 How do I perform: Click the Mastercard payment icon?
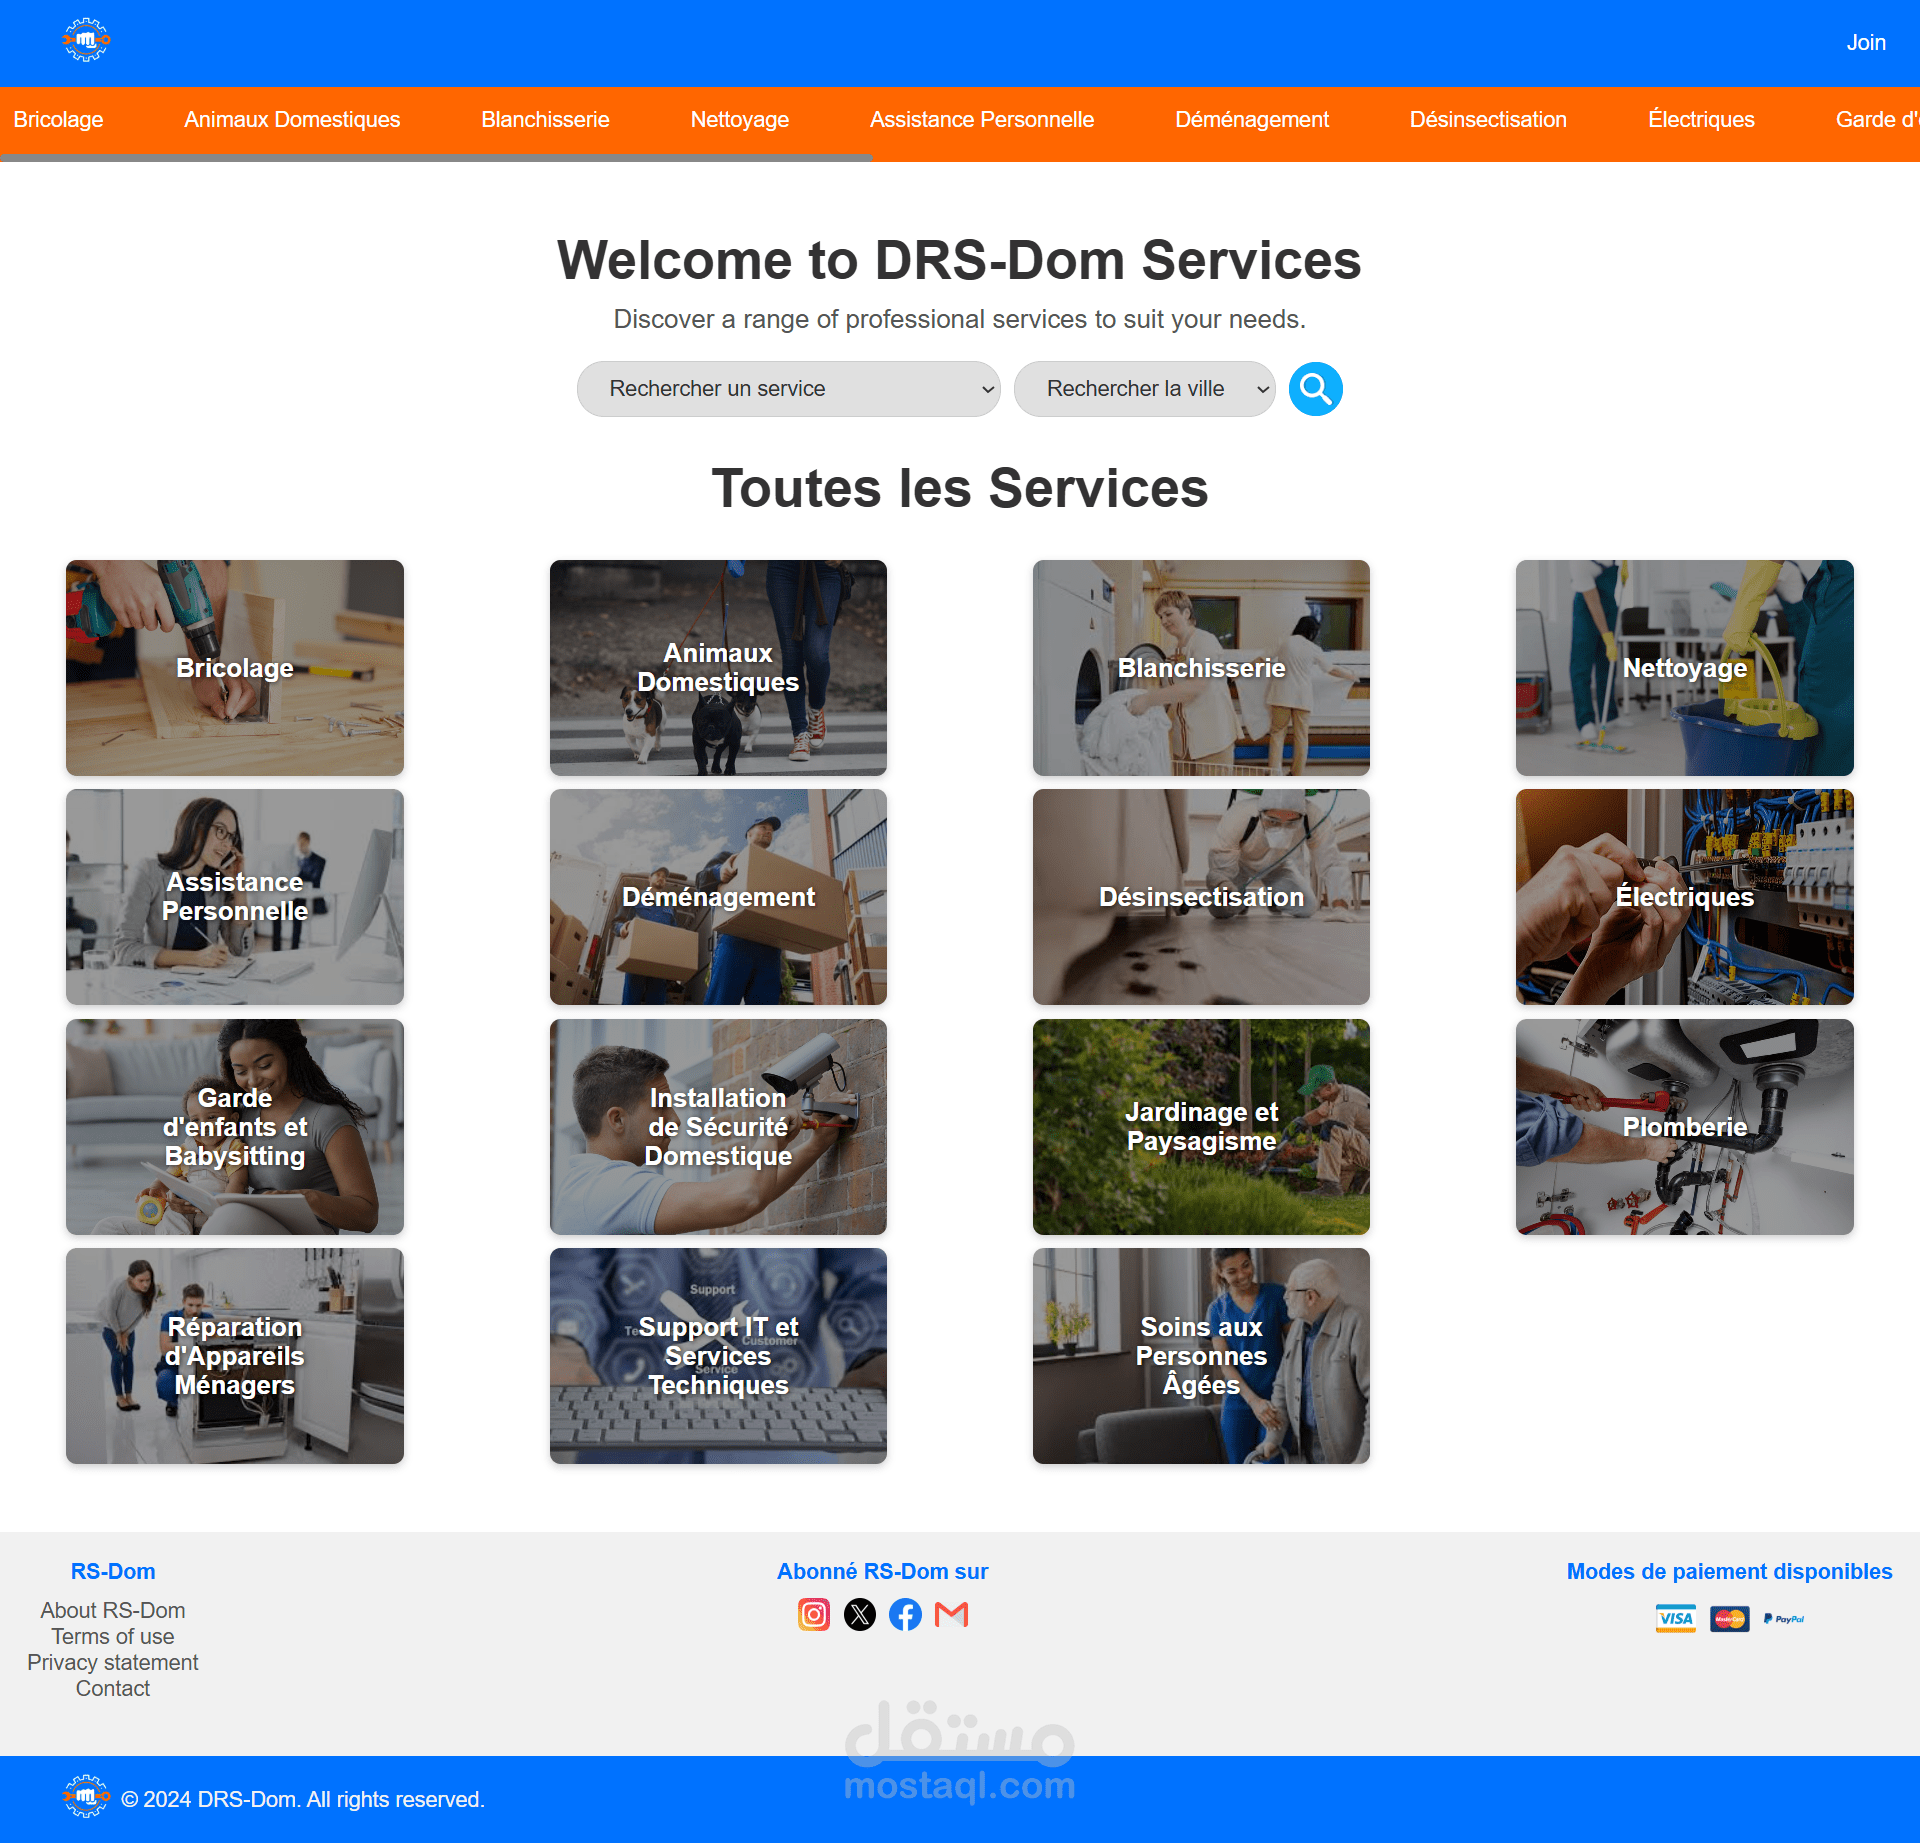pyautogui.click(x=1729, y=1618)
